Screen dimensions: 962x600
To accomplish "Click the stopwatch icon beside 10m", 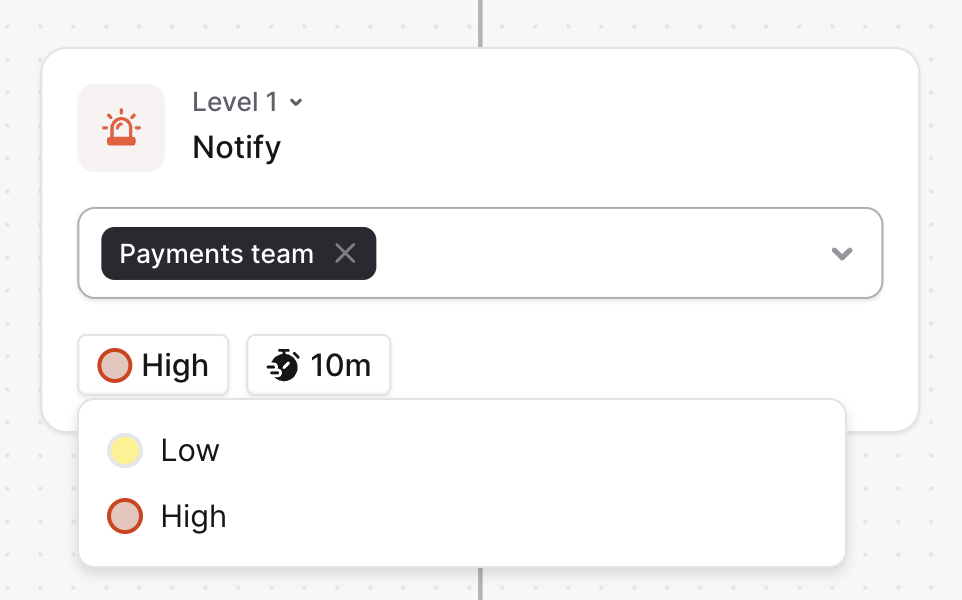I will tap(284, 365).
